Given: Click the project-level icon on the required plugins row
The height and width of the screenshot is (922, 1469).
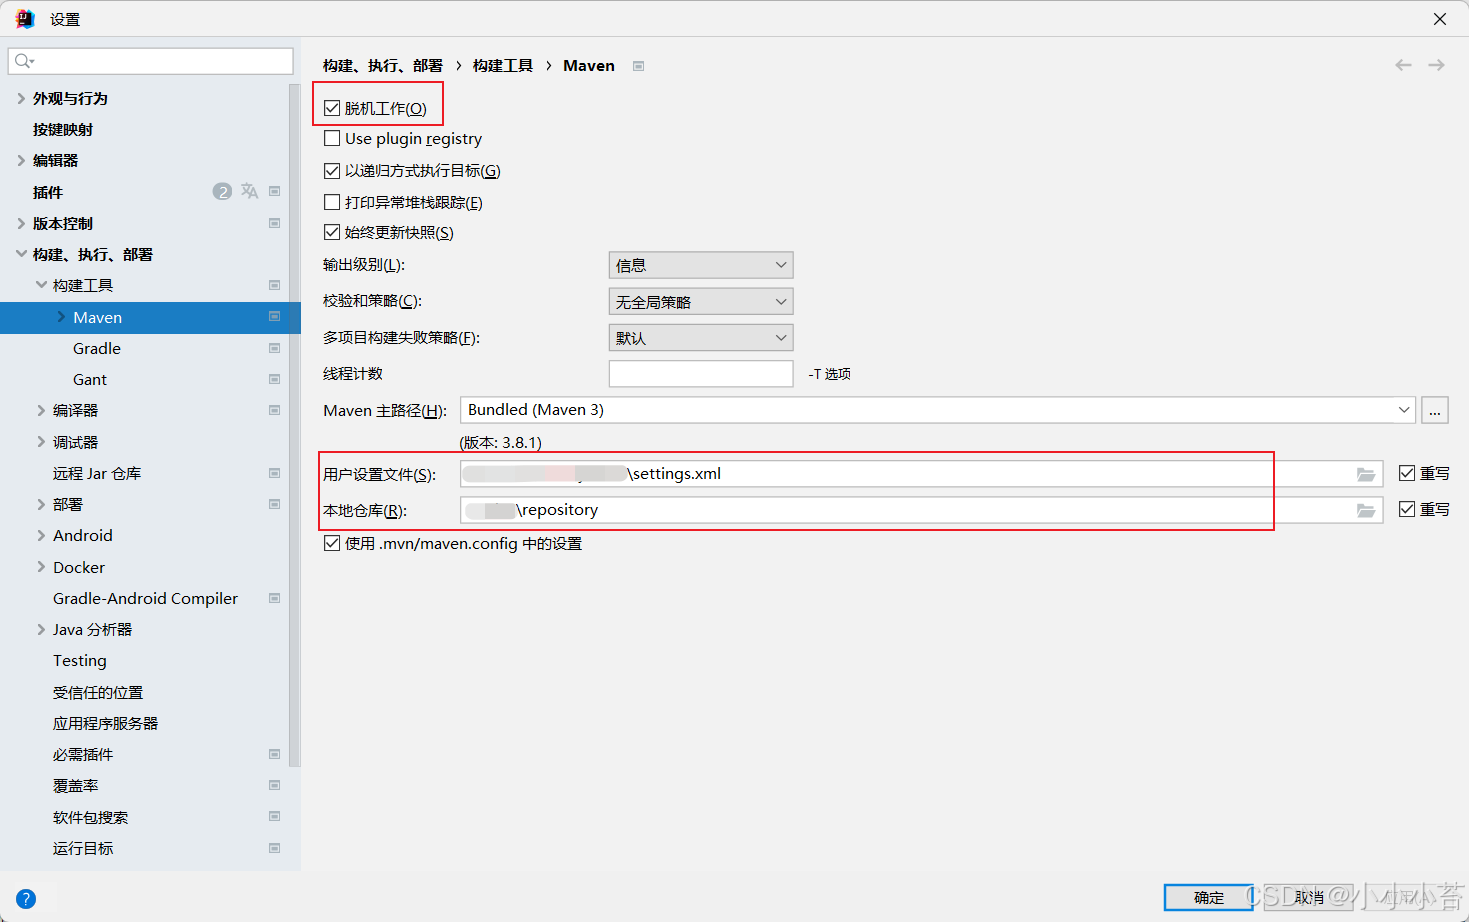Looking at the screenshot, I should tap(274, 754).
